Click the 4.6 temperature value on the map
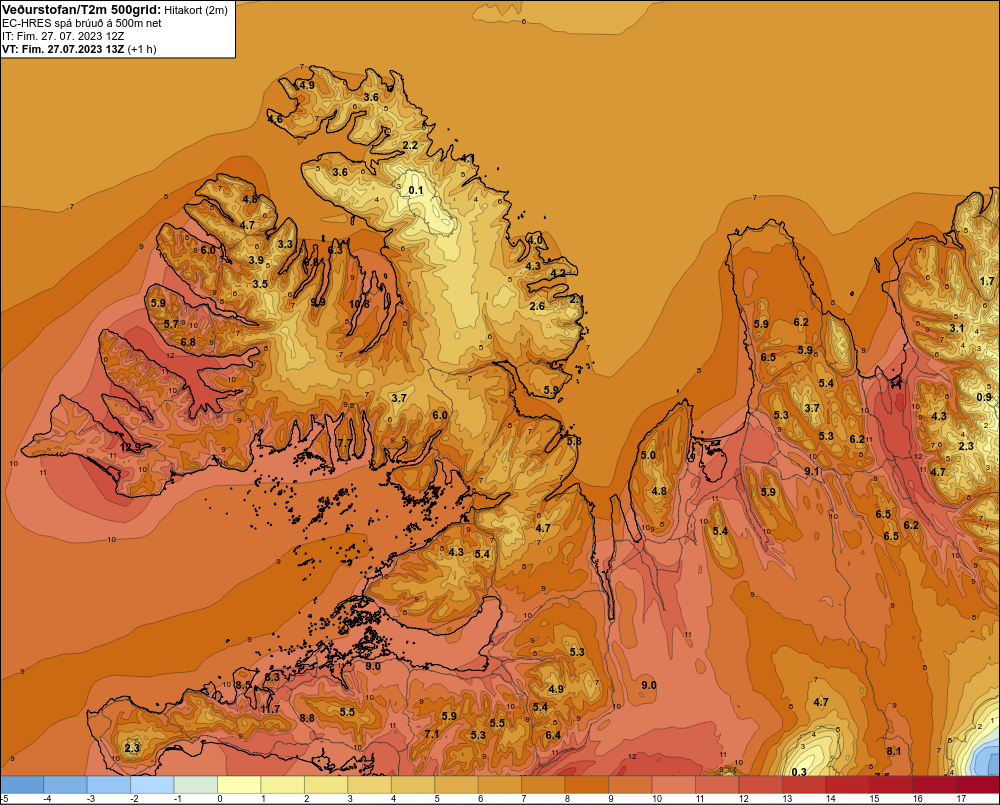 pyautogui.click(x=275, y=119)
